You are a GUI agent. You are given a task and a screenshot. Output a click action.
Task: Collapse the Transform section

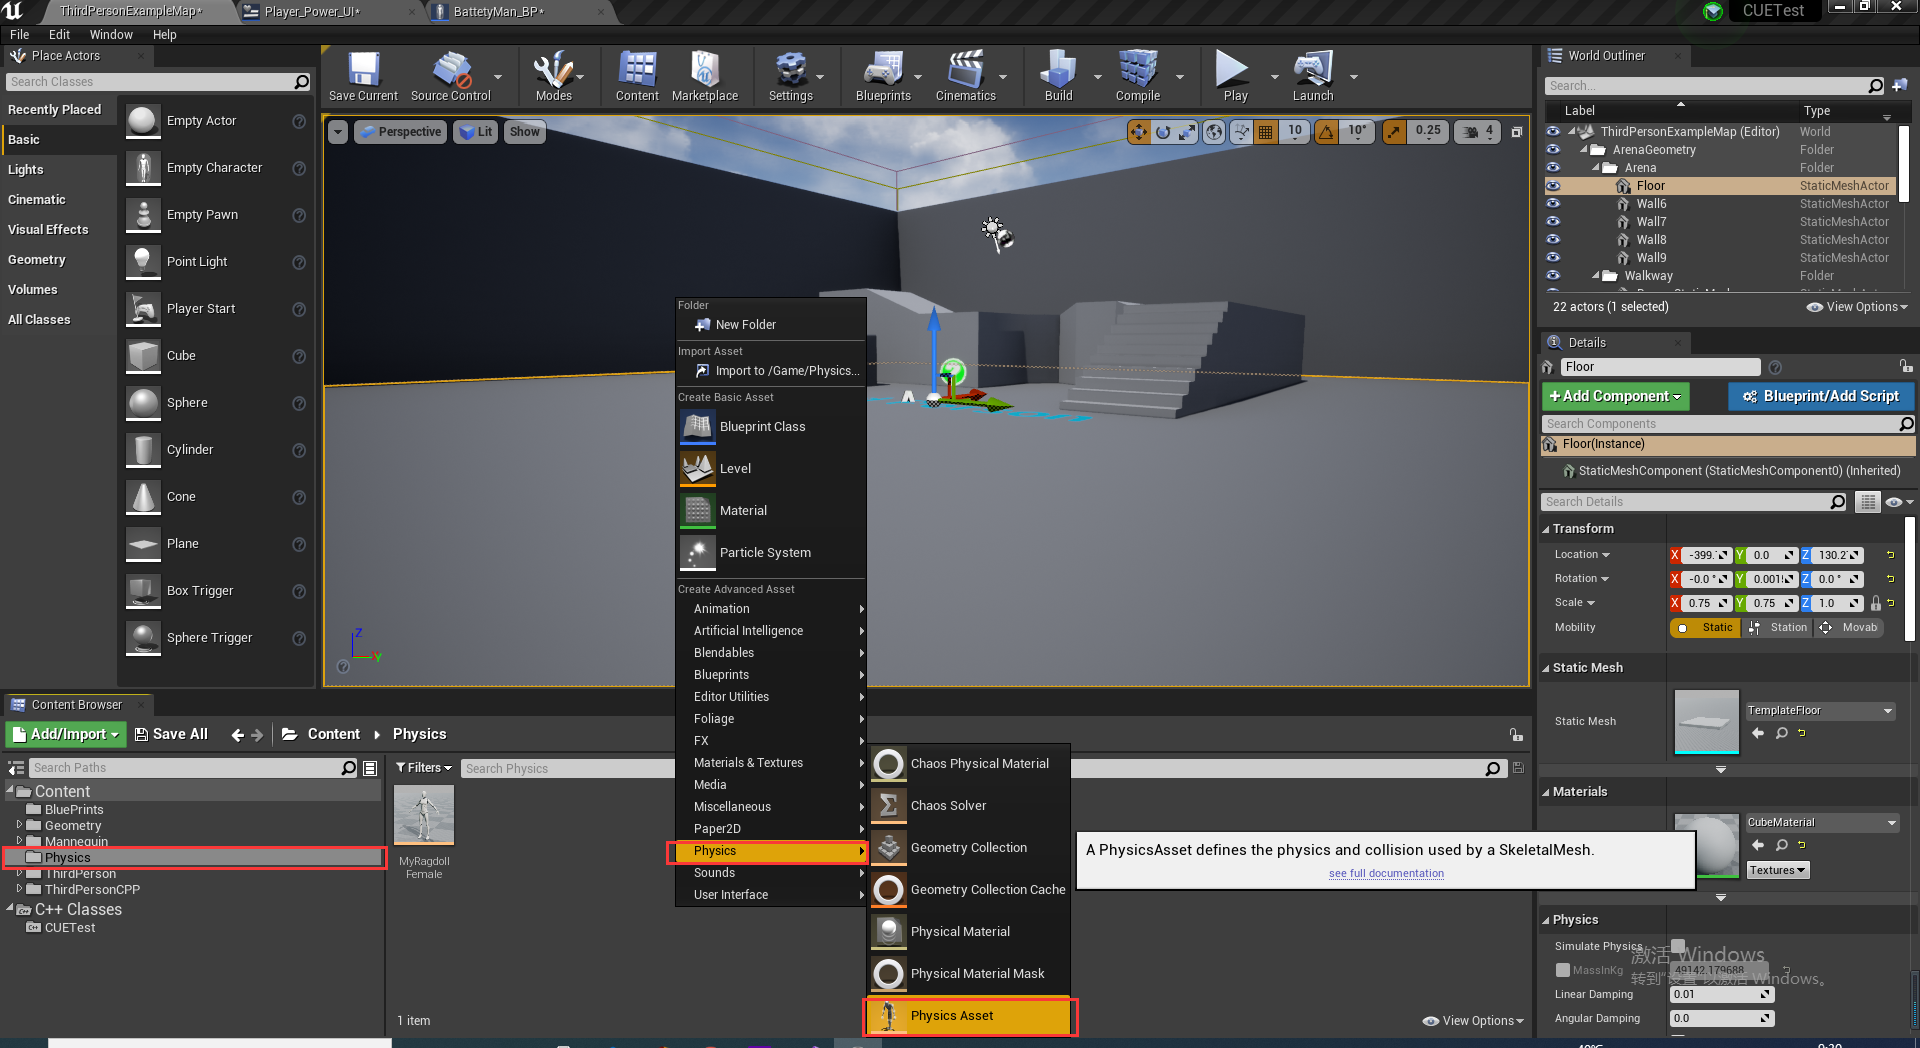tap(1546, 529)
